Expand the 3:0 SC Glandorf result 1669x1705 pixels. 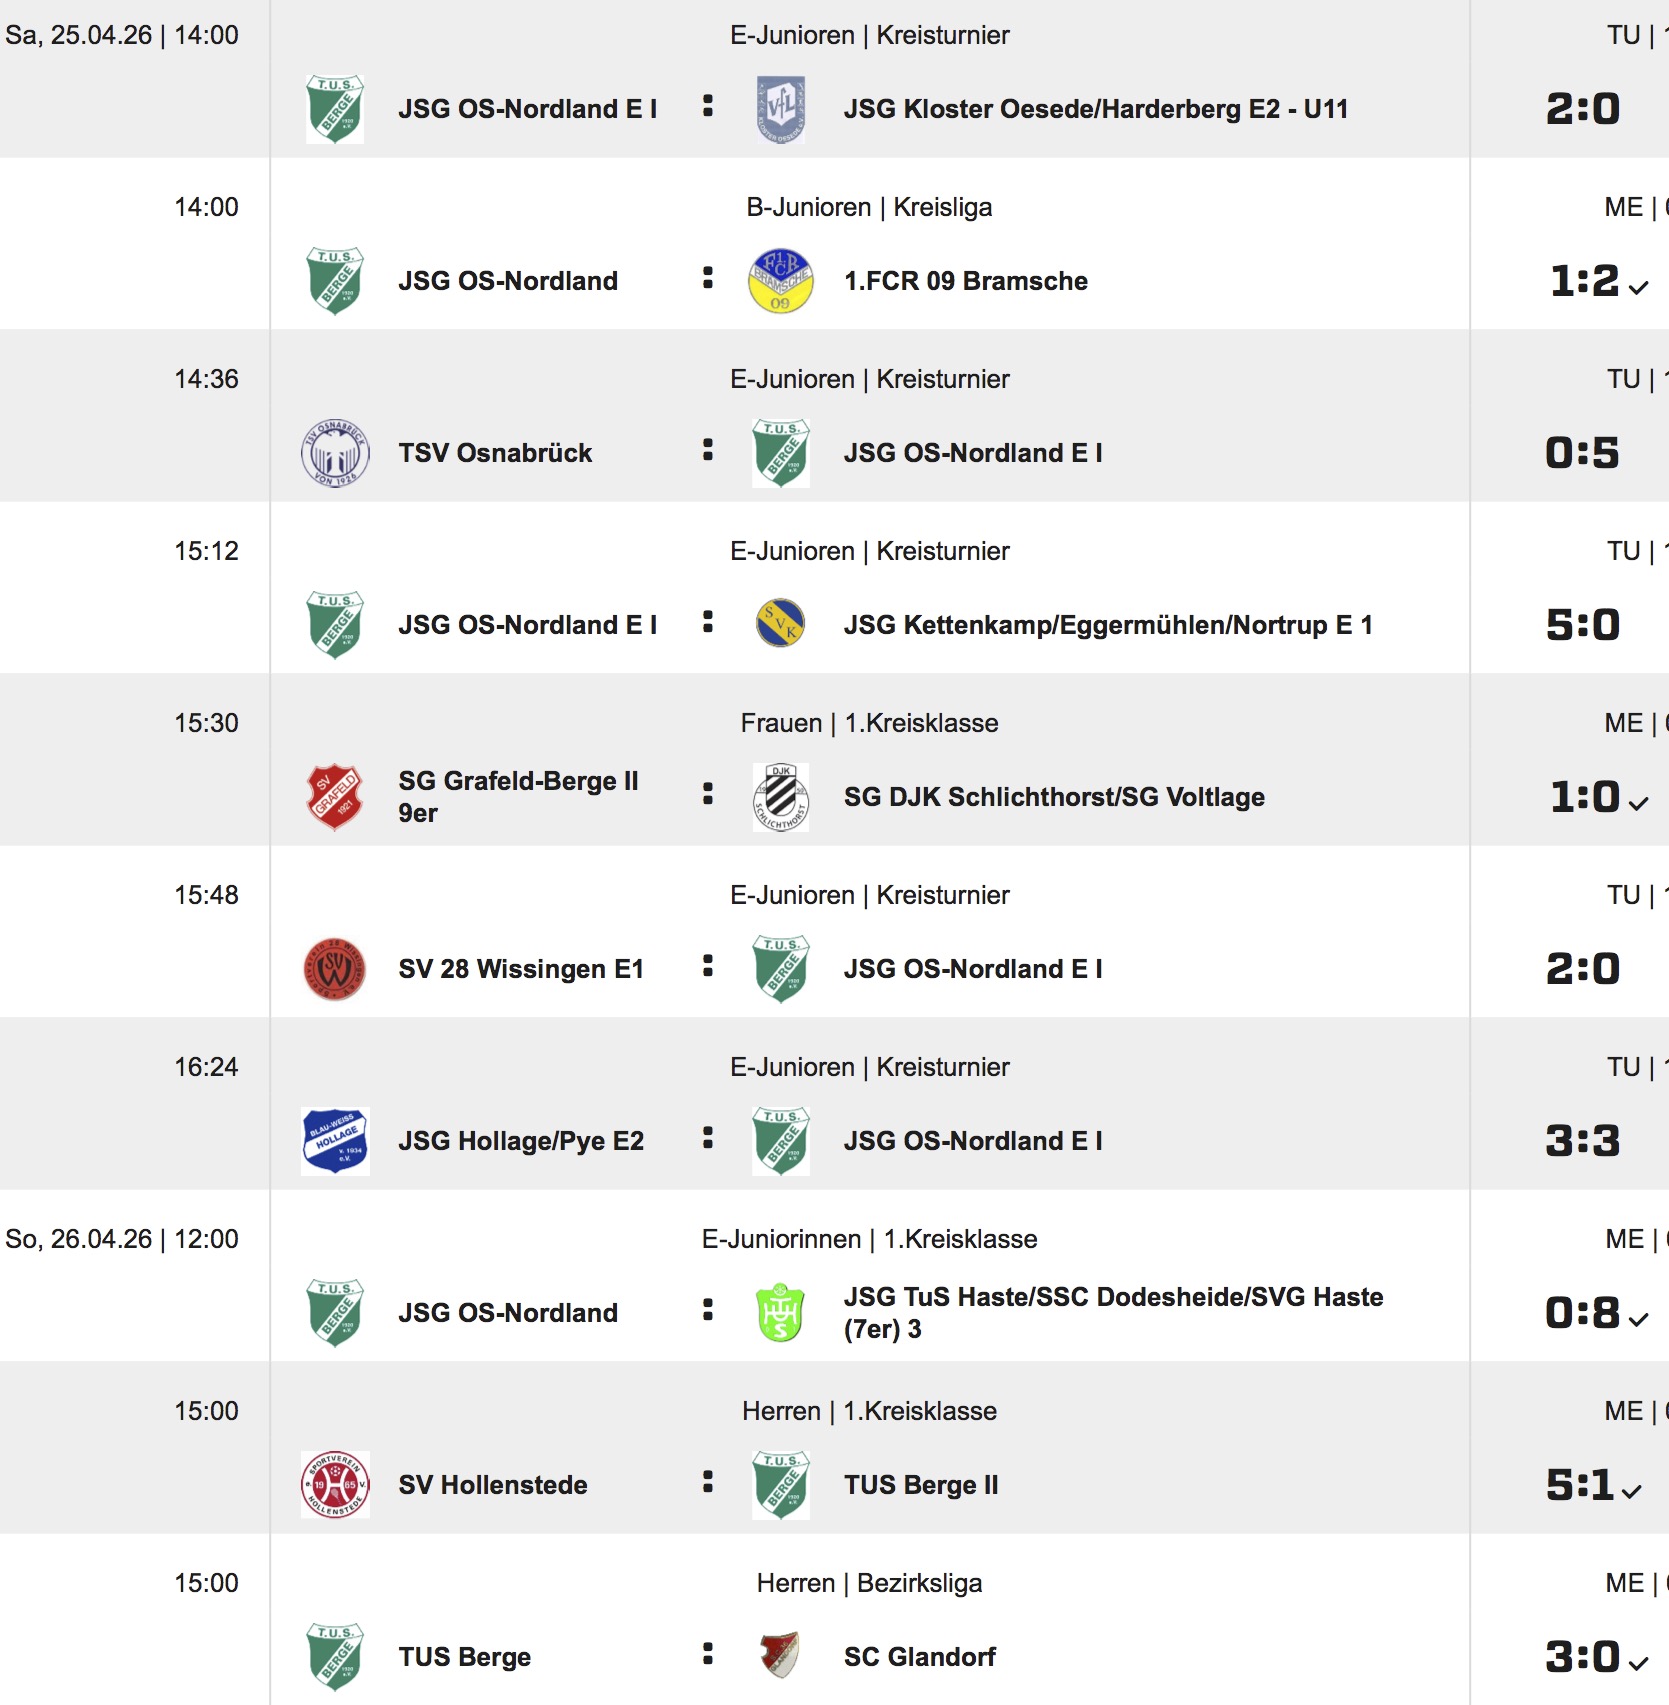[x=1638, y=1663]
